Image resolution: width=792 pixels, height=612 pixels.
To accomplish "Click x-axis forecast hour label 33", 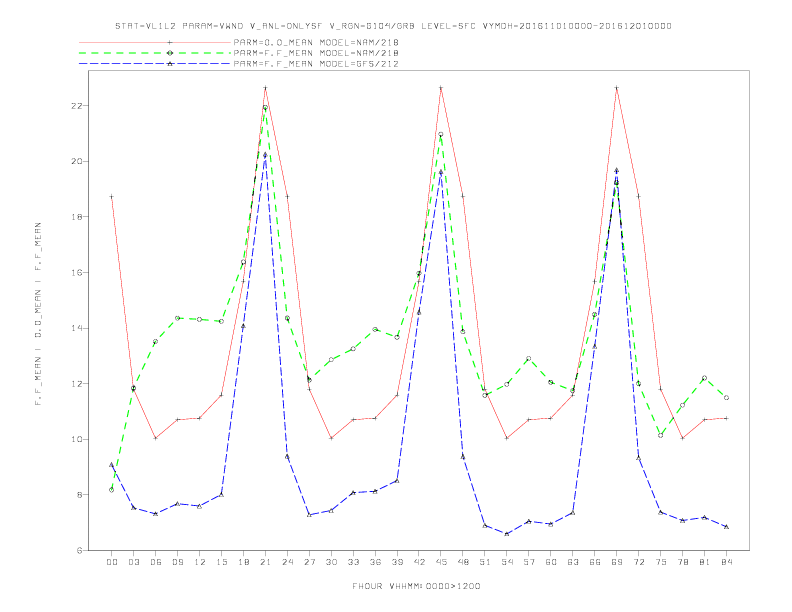I will [x=353, y=562].
